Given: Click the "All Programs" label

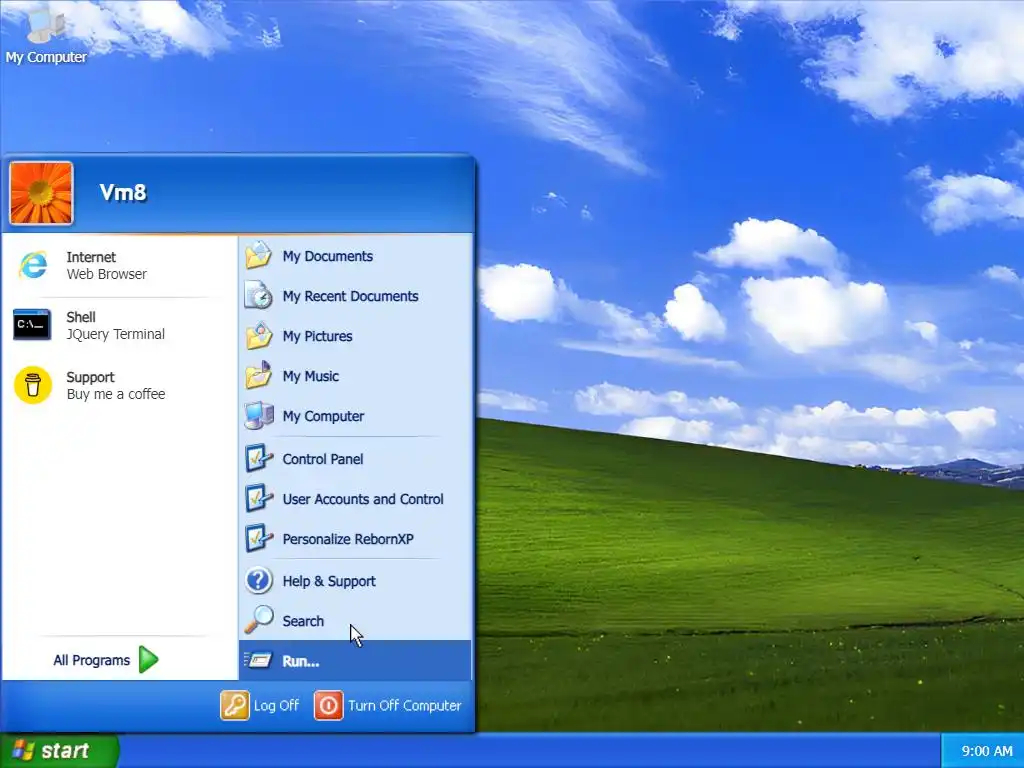Looking at the screenshot, I should point(91,660).
